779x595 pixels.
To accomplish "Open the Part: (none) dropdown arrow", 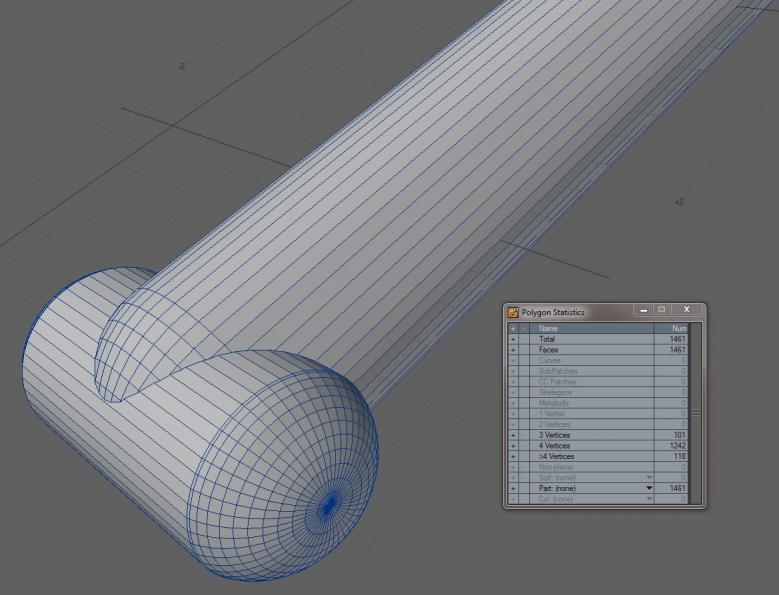I will click(648, 488).
